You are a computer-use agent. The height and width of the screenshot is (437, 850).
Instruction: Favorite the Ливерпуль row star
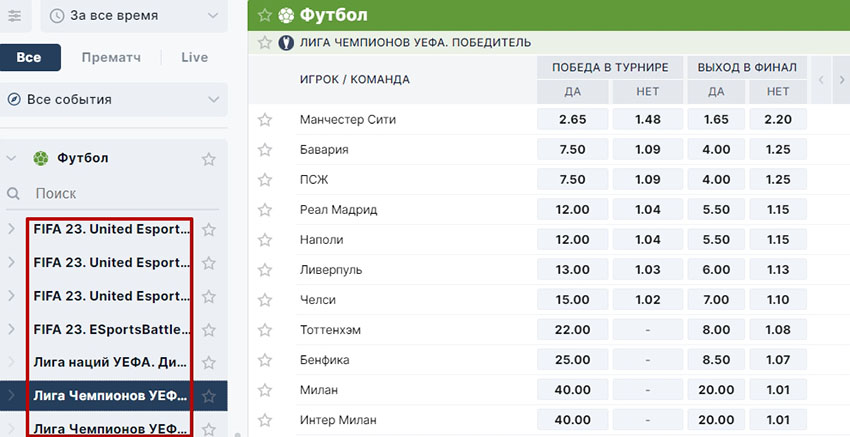click(265, 270)
